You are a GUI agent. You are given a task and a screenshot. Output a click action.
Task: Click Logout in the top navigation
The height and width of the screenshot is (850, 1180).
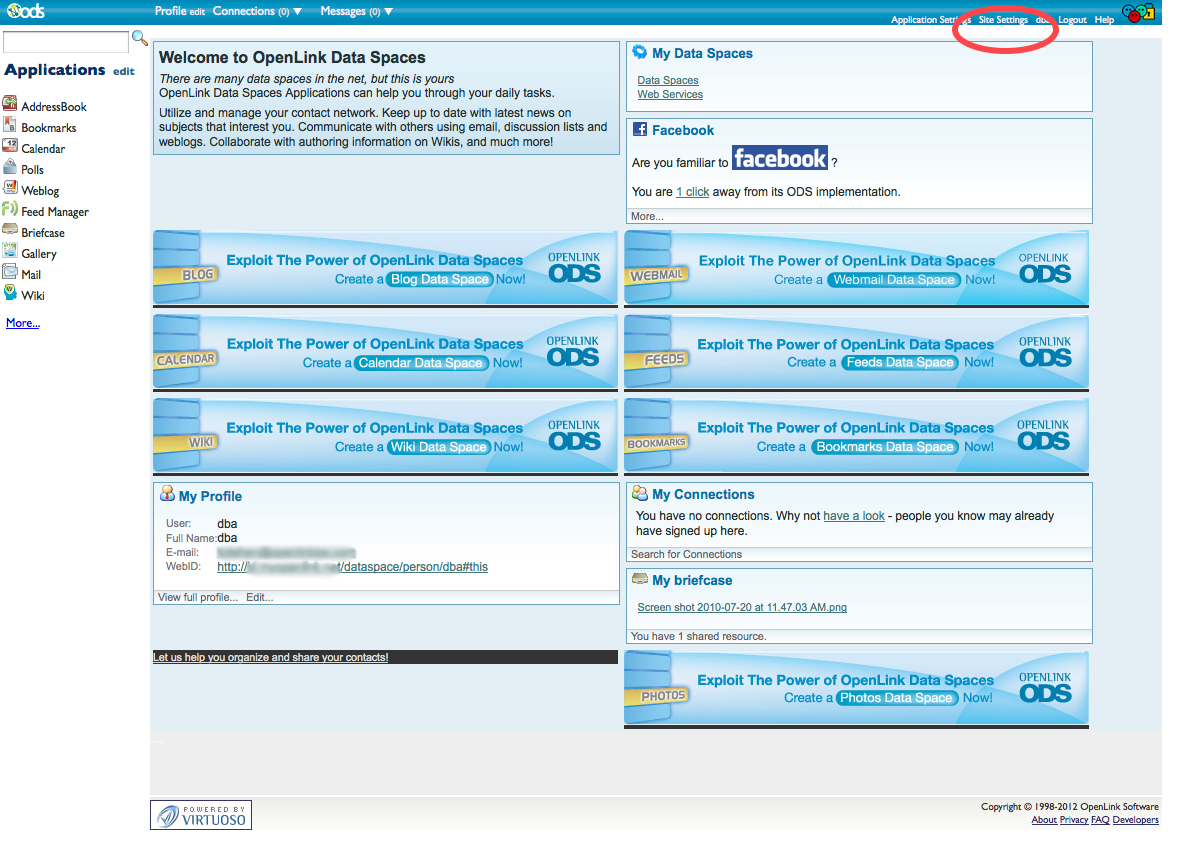(1072, 20)
